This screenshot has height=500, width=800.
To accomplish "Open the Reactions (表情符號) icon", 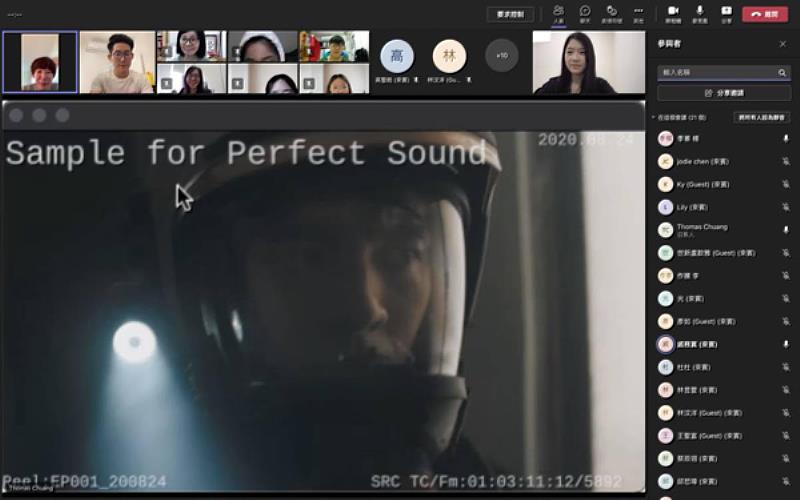I will (x=611, y=13).
